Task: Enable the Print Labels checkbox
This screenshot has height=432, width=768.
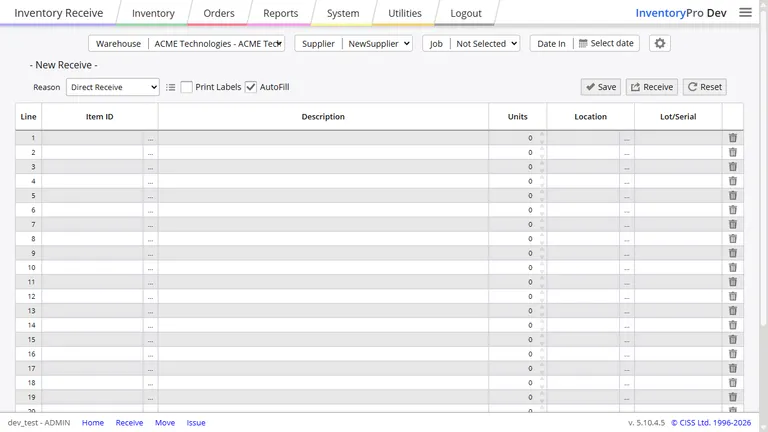Action: [187, 87]
